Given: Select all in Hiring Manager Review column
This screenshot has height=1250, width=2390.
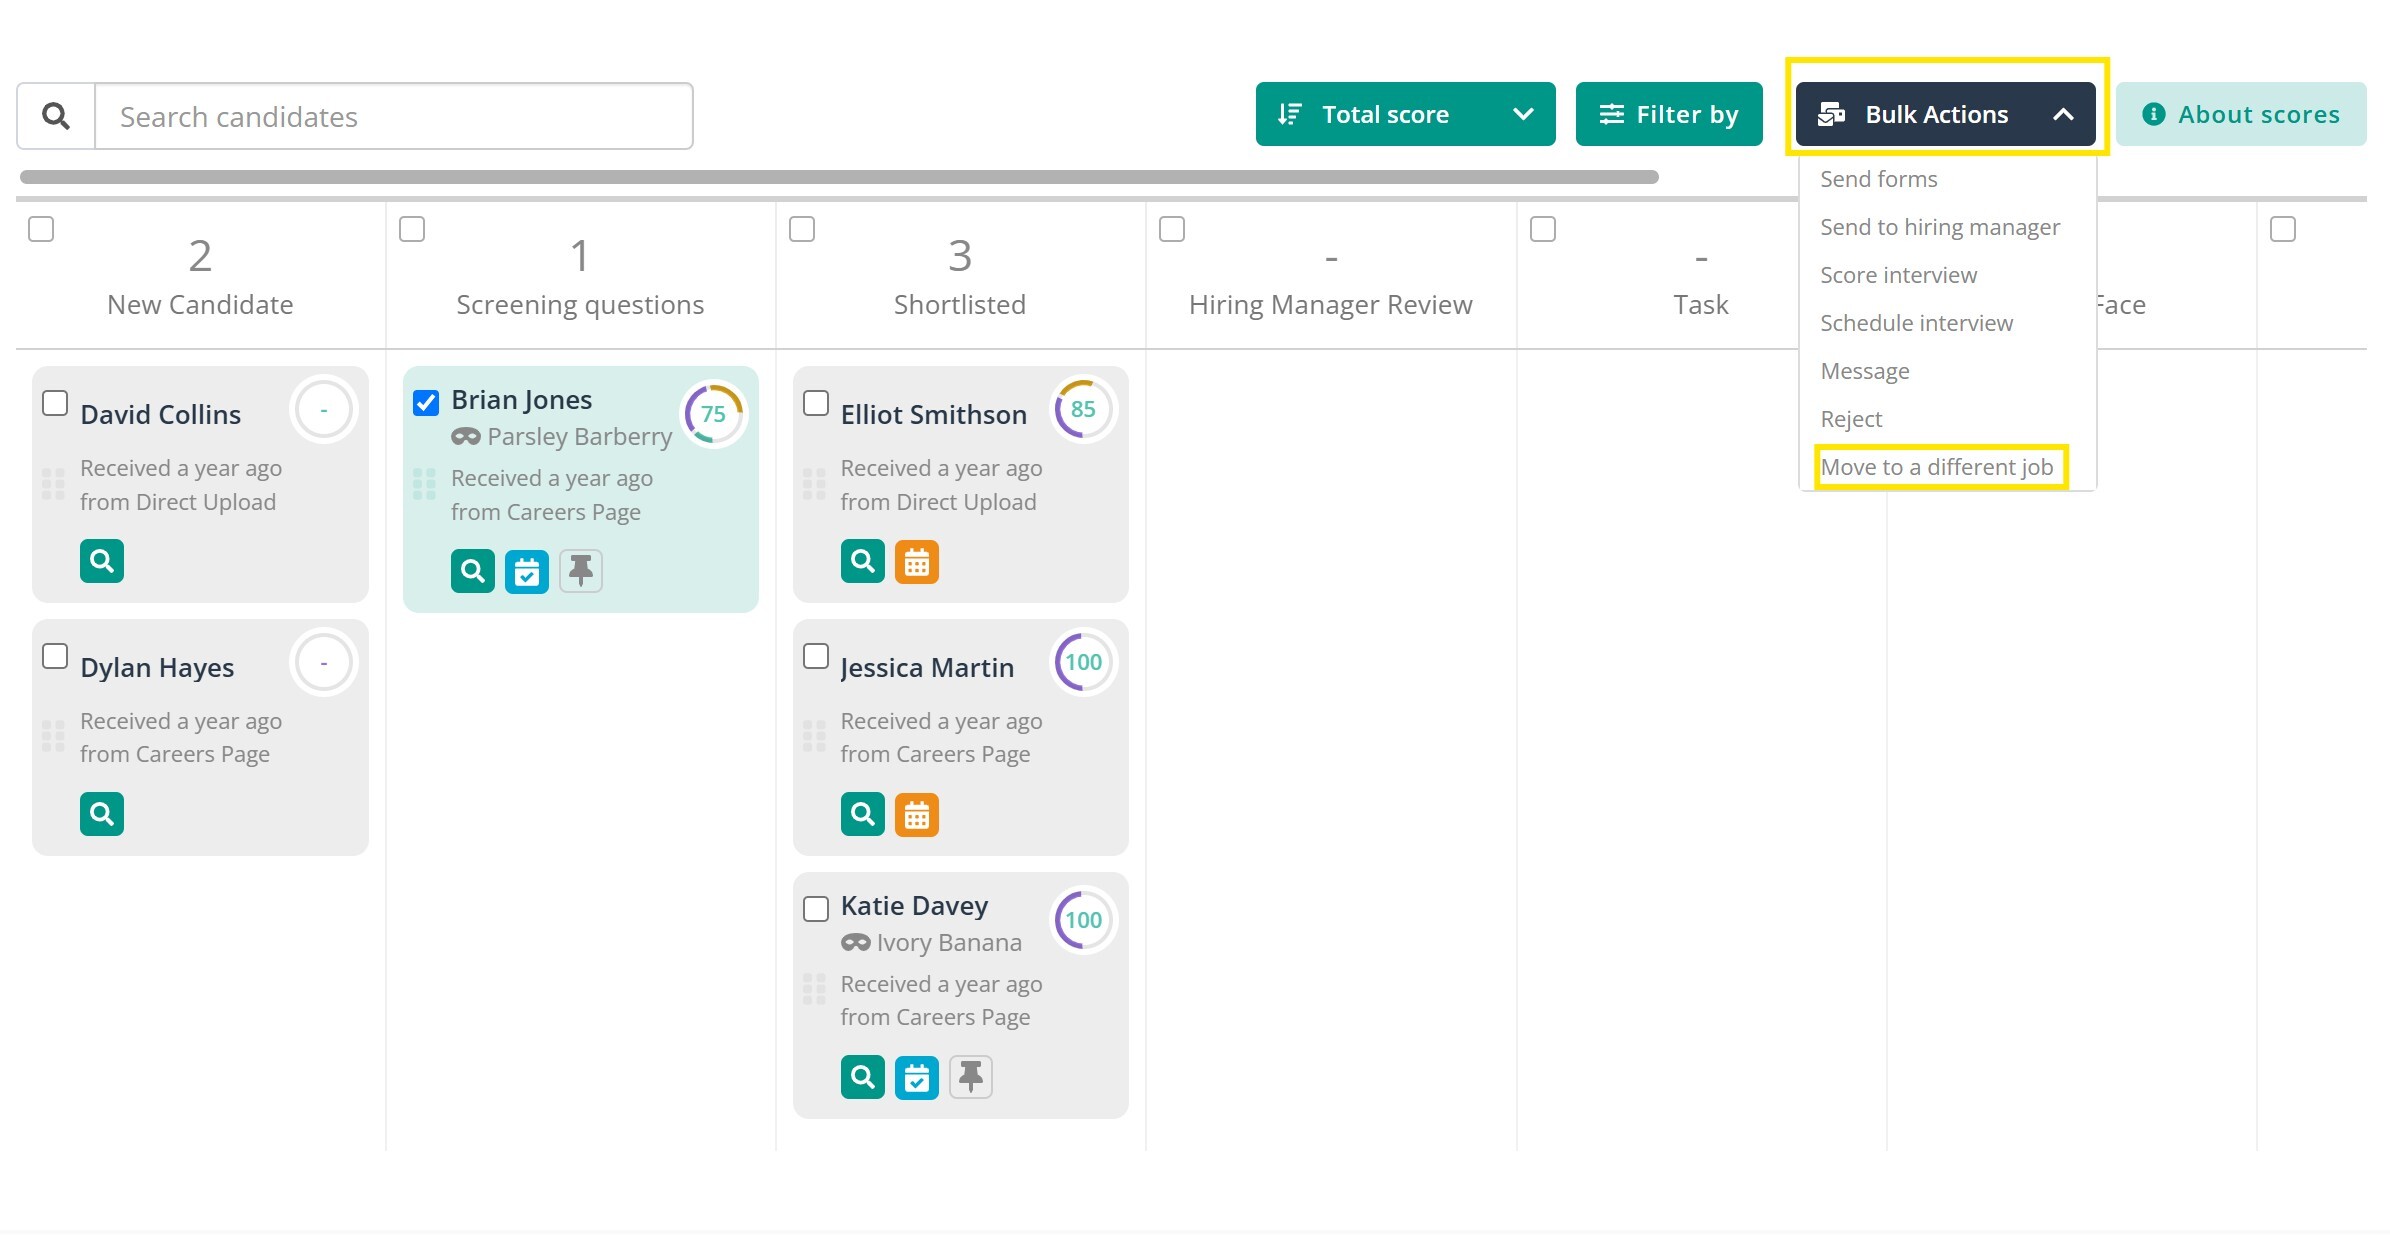Looking at the screenshot, I should [x=1172, y=229].
